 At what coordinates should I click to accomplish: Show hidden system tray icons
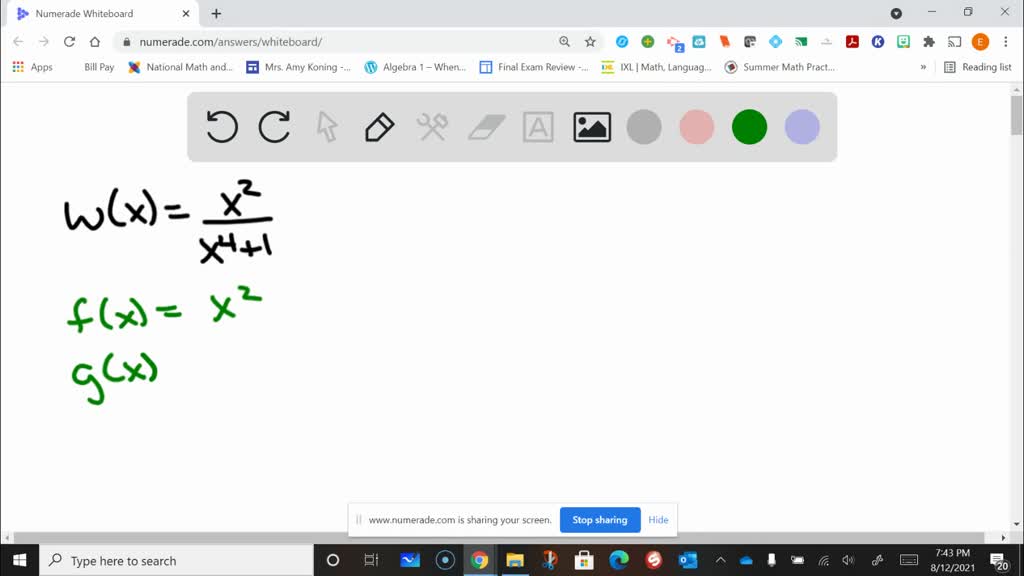(720, 561)
